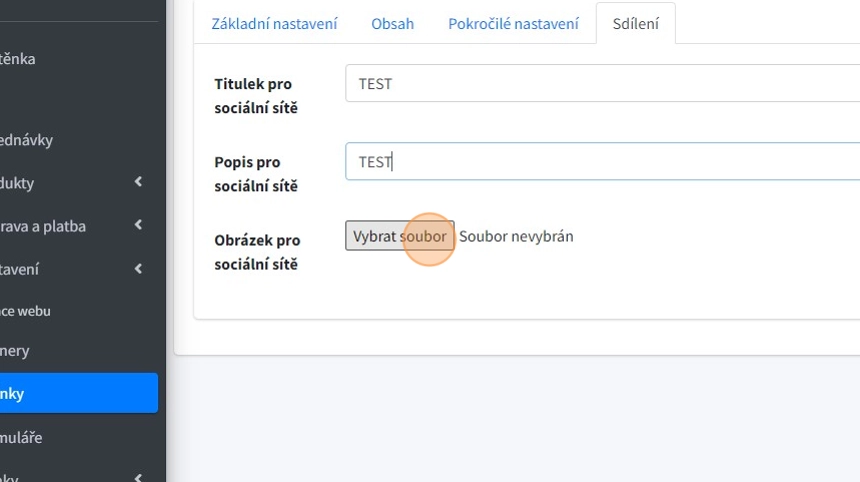Focus the Popis pro sociální sítě text field

[602, 162]
